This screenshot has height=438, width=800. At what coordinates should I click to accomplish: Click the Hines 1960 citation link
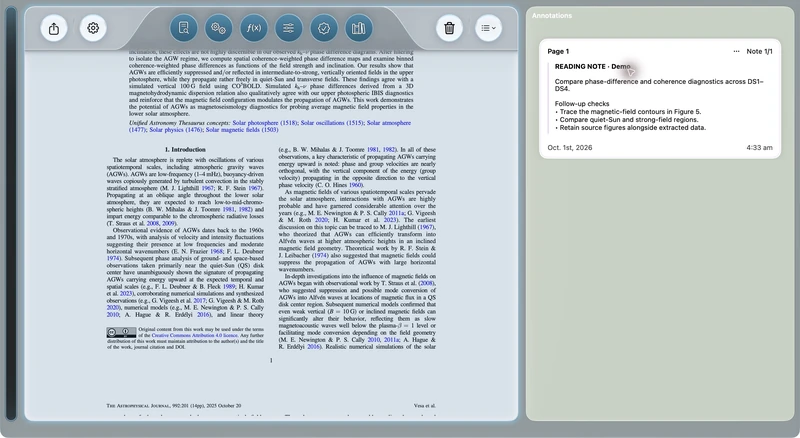point(355,185)
